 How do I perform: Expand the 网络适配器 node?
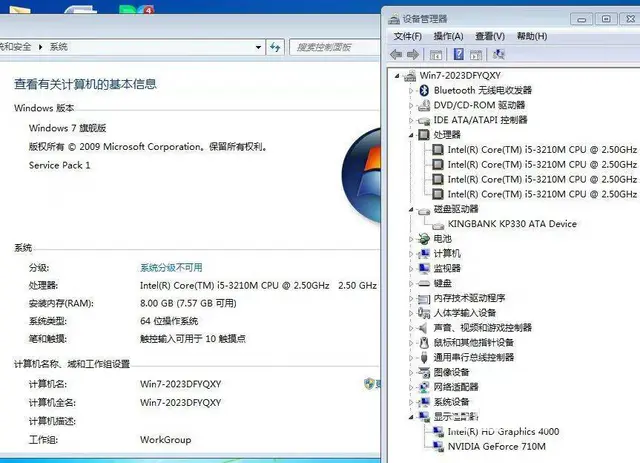pyautogui.click(x=411, y=387)
